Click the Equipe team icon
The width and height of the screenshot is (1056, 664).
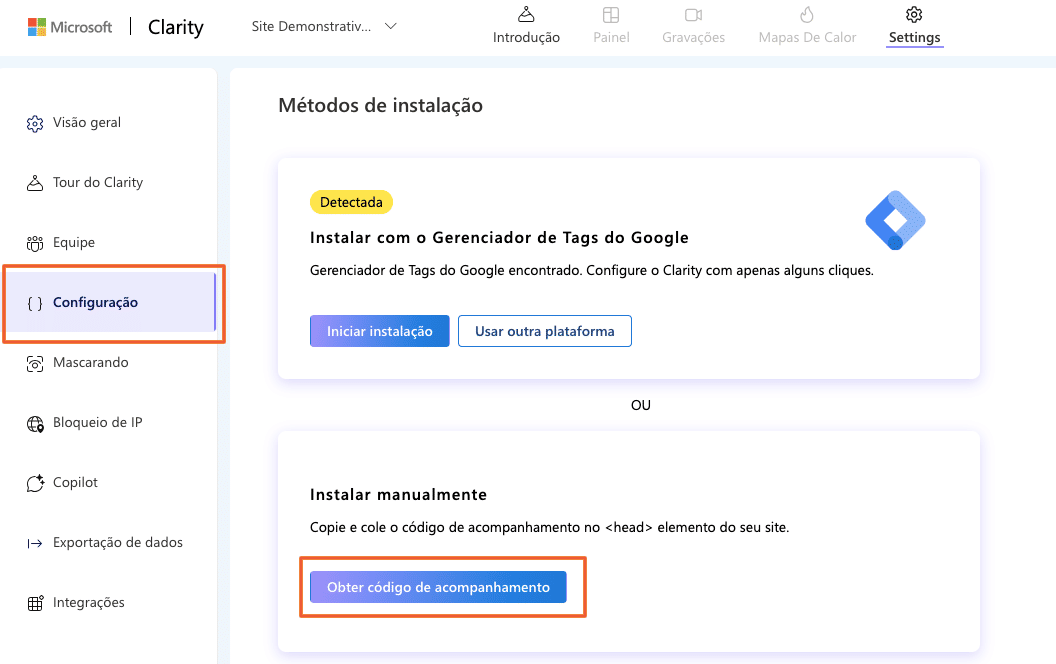(34, 243)
